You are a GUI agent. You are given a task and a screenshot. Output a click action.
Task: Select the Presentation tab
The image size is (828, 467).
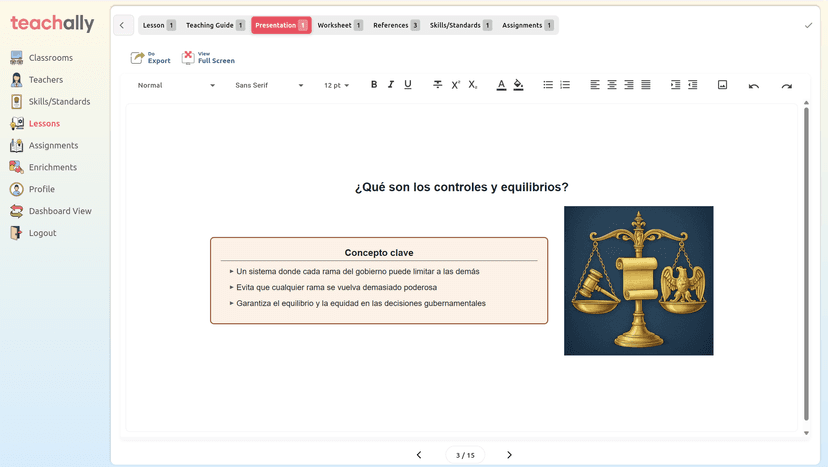[281, 25]
